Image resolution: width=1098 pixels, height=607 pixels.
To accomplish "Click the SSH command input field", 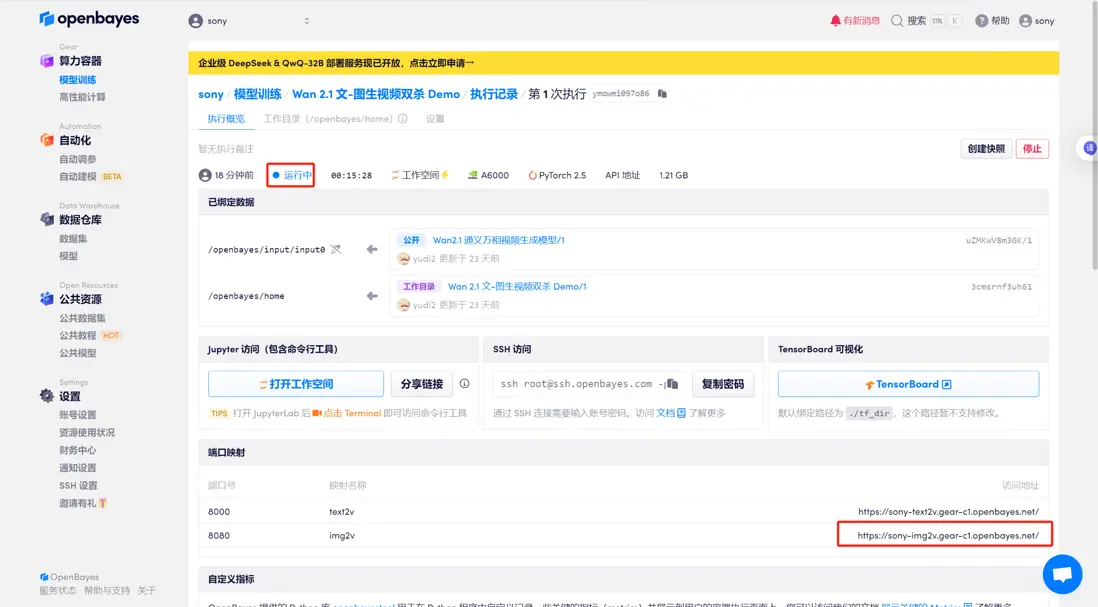I will tap(579, 384).
